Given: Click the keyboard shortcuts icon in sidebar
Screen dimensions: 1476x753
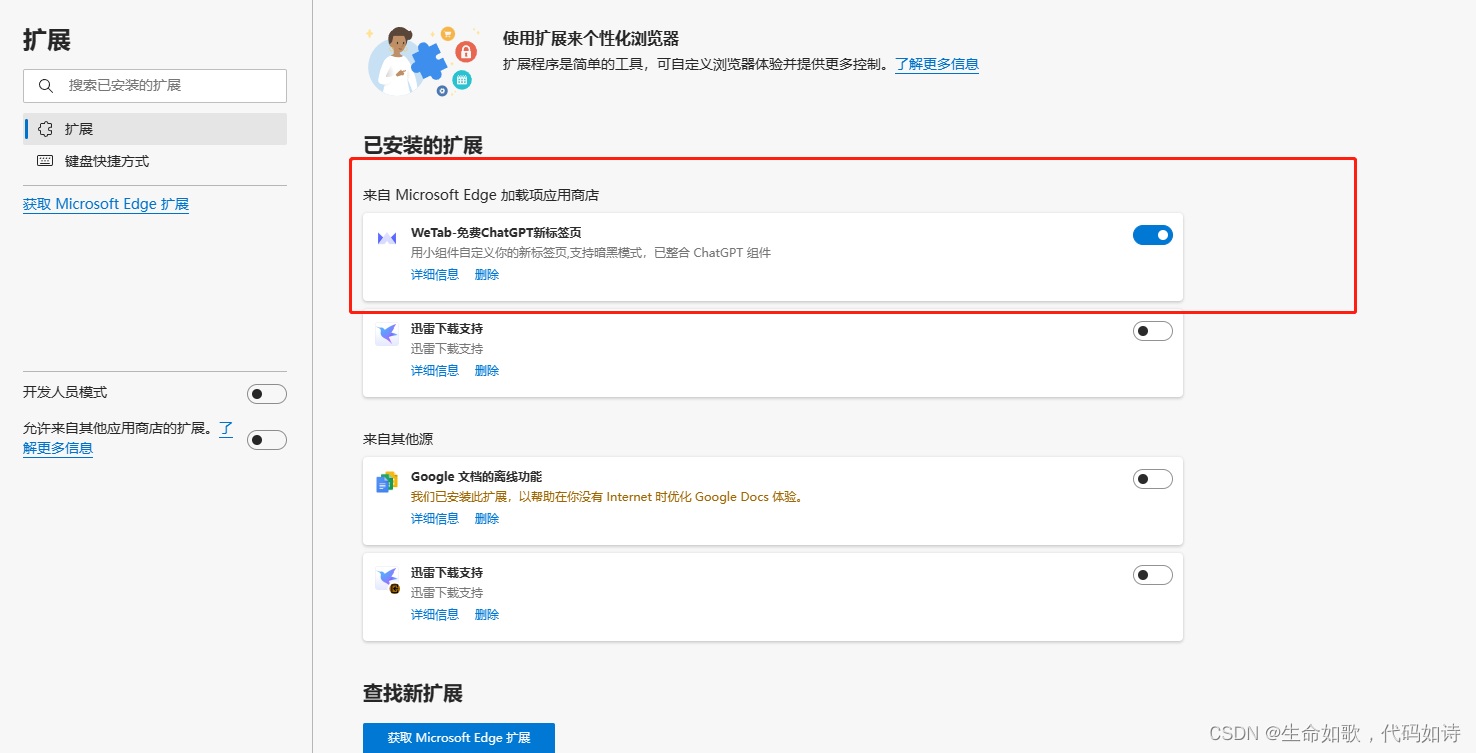Looking at the screenshot, I should 45,161.
